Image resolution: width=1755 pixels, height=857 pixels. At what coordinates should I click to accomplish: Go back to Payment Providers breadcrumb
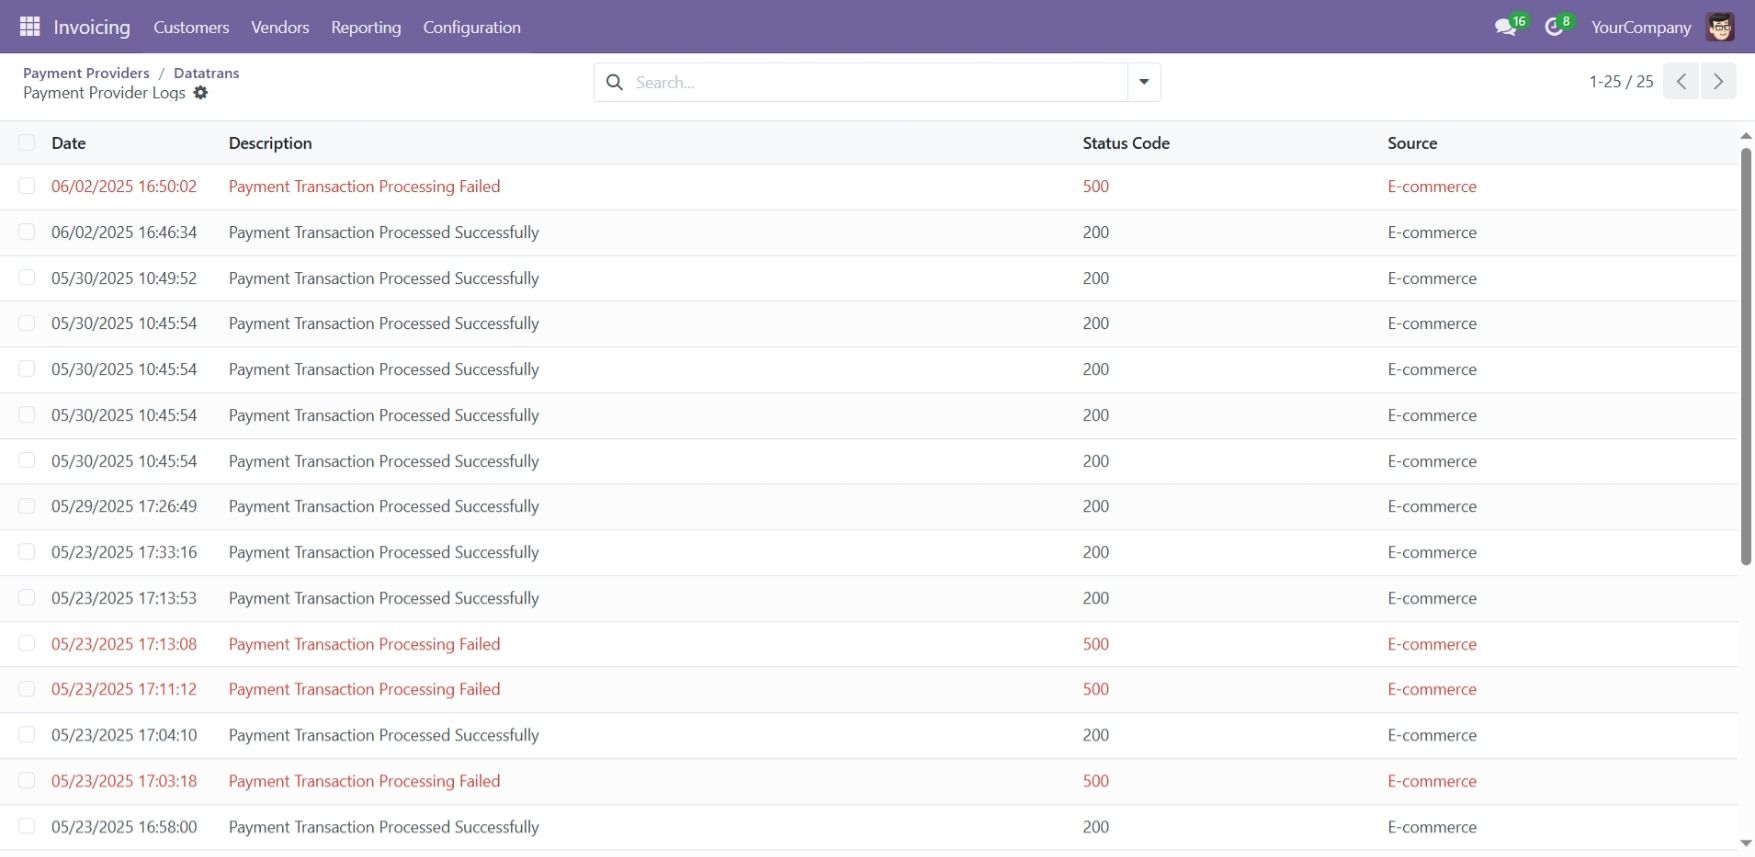pyautogui.click(x=86, y=73)
